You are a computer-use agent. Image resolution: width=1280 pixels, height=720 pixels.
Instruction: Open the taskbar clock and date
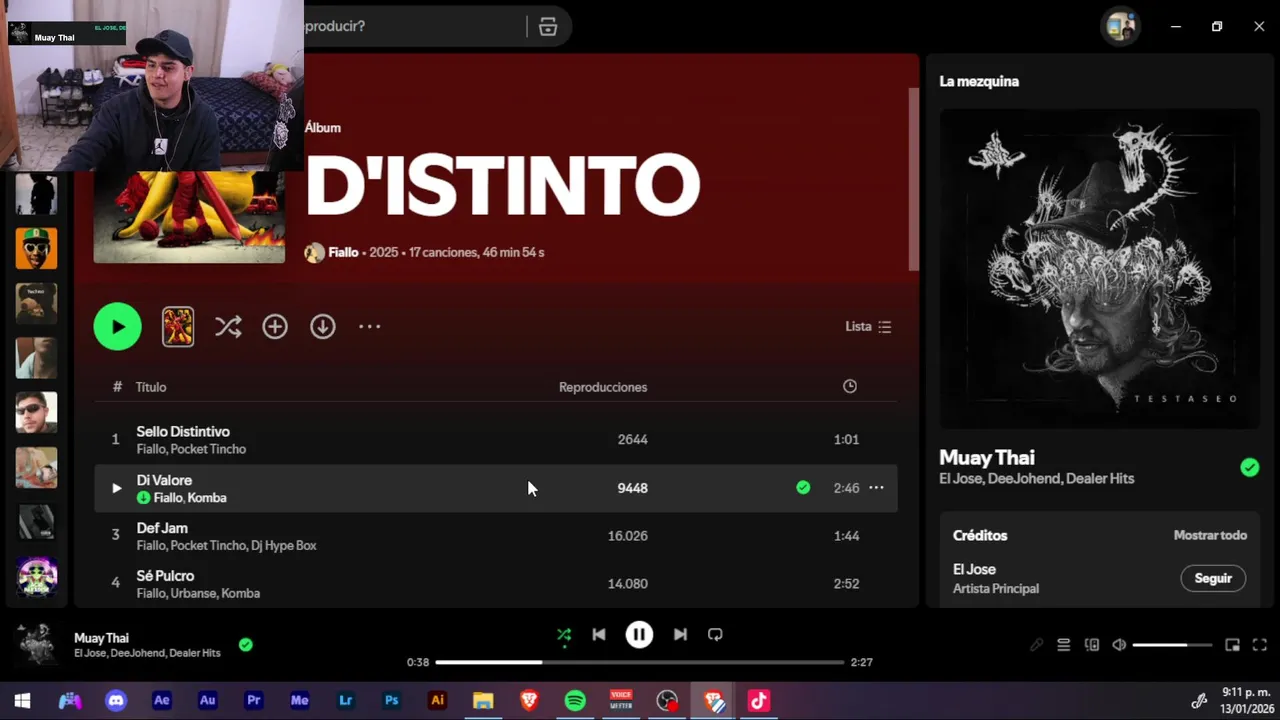coord(1246,701)
